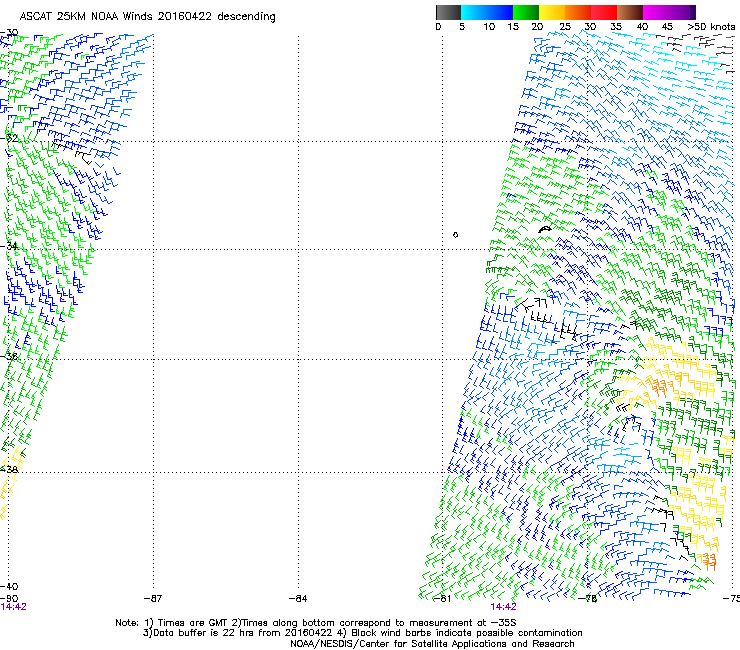Click the '>50 knots' legend label
This screenshot has width=740, height=650.
tap(711, 27)
